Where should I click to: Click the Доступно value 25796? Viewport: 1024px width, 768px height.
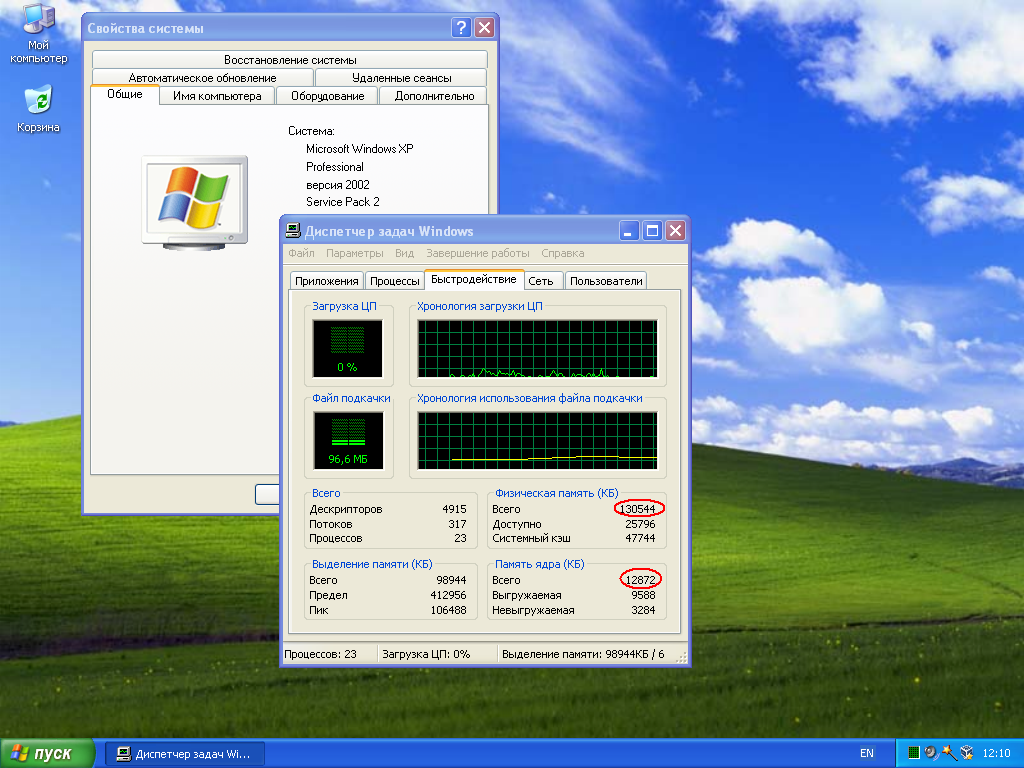[640, 524]
